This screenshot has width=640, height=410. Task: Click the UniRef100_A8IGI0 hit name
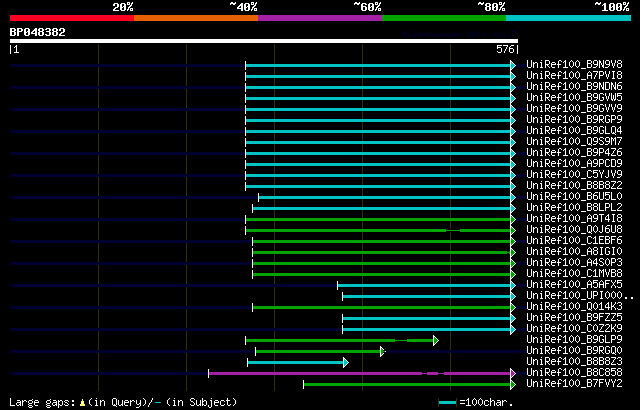574,252
